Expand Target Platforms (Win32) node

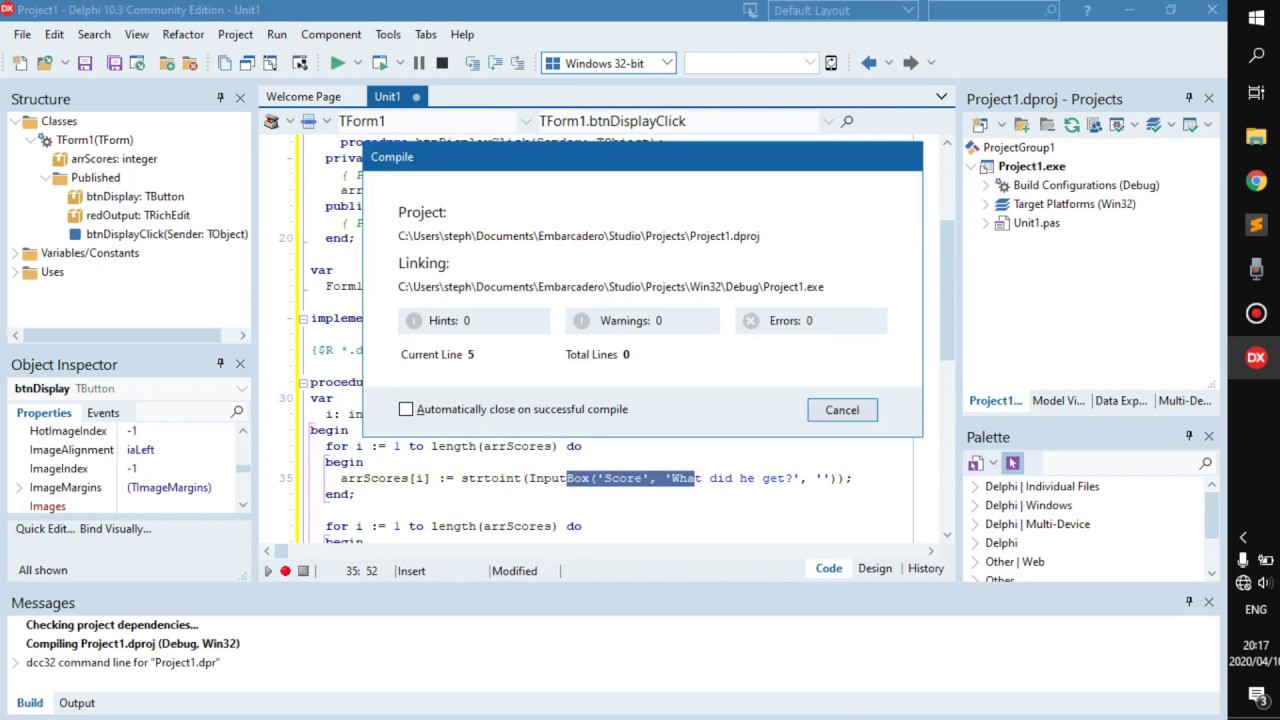pyautogui.click(x=985, y=204)
